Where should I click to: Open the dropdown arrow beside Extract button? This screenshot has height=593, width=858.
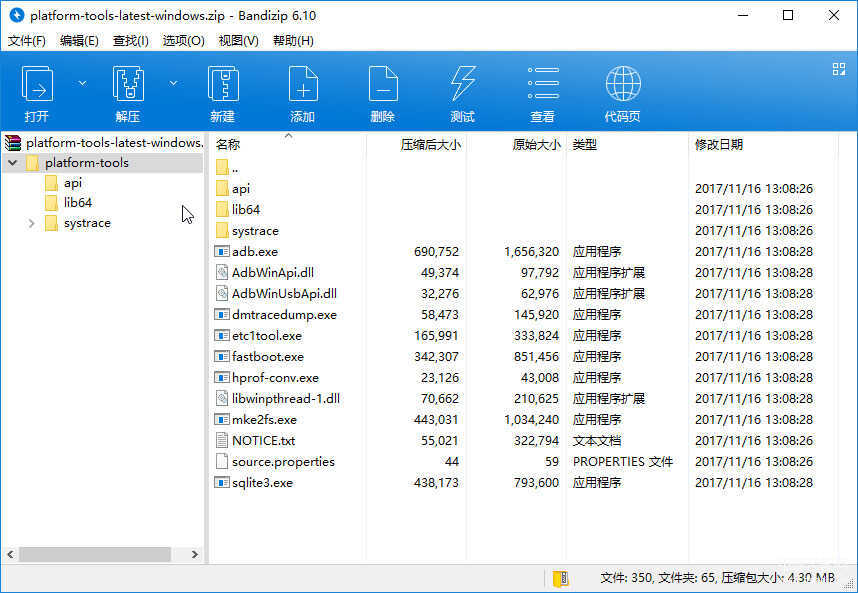pyautogui.click(x=173, y=83)
